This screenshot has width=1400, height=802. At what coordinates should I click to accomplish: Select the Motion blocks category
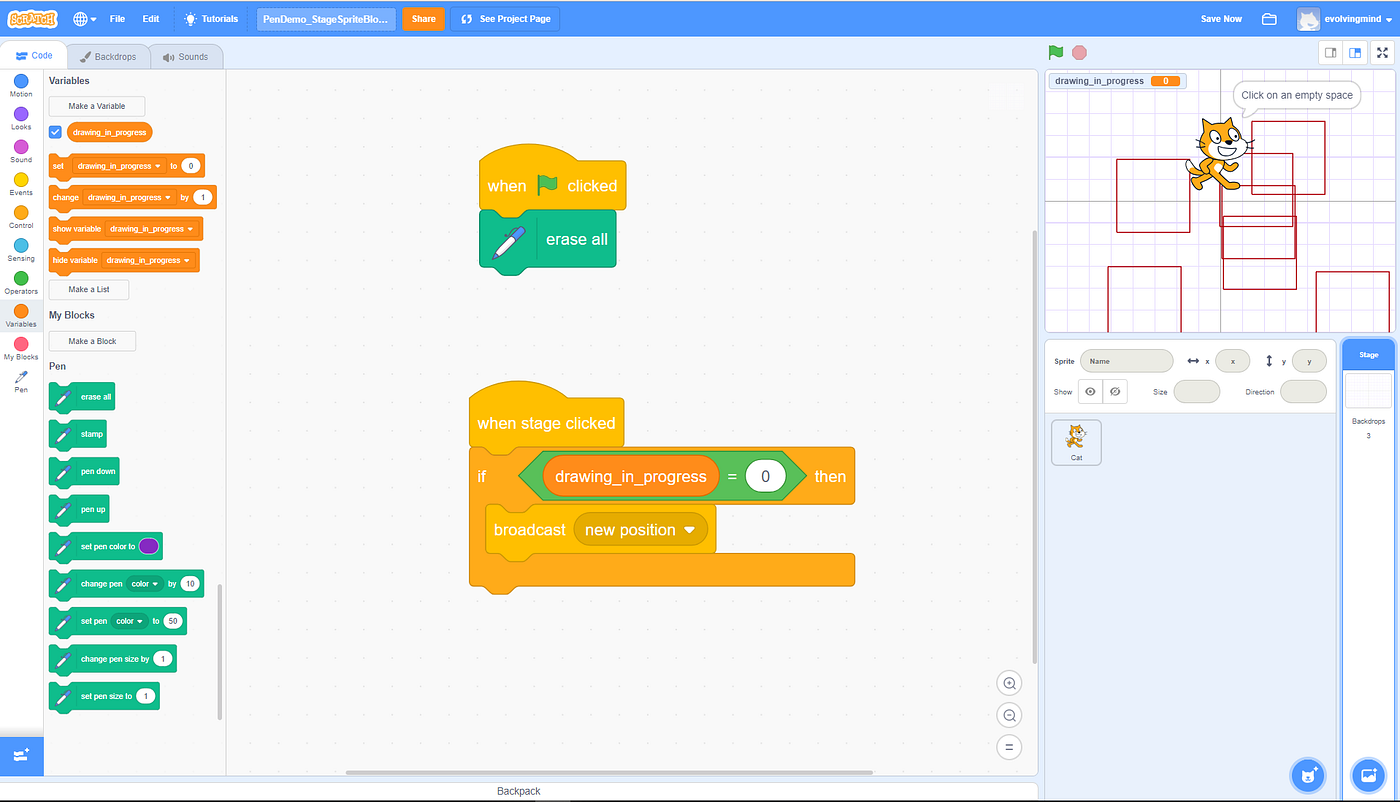pyautogui.click(x=20, y=86)
